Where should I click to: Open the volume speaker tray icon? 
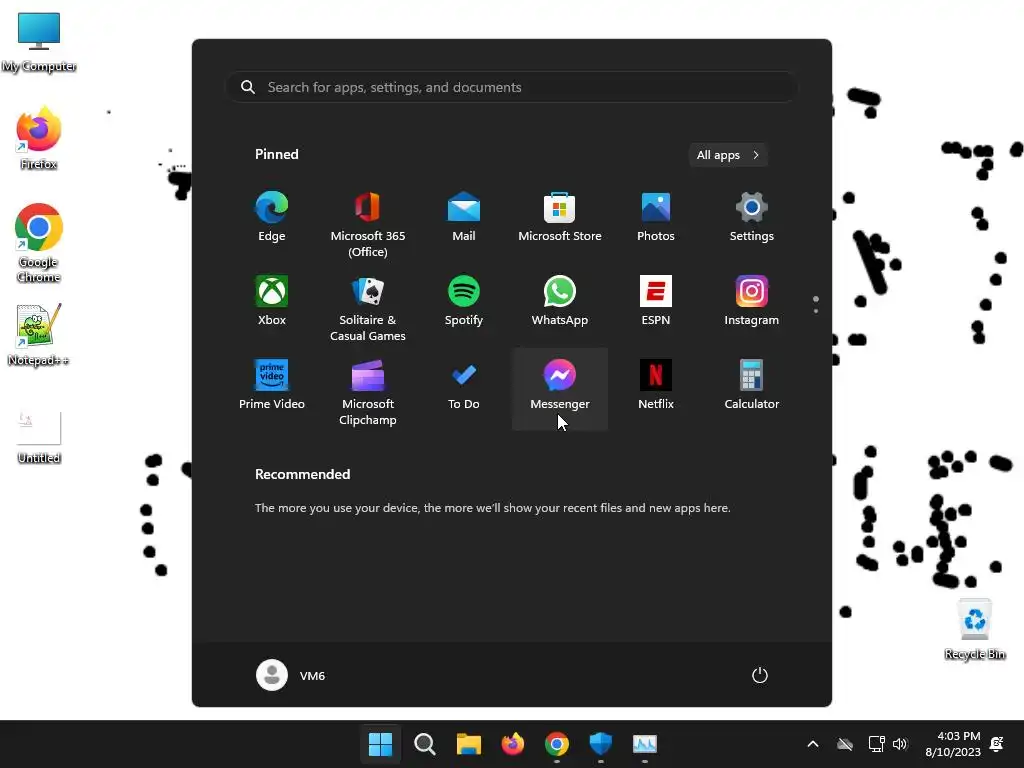(900, 744)
